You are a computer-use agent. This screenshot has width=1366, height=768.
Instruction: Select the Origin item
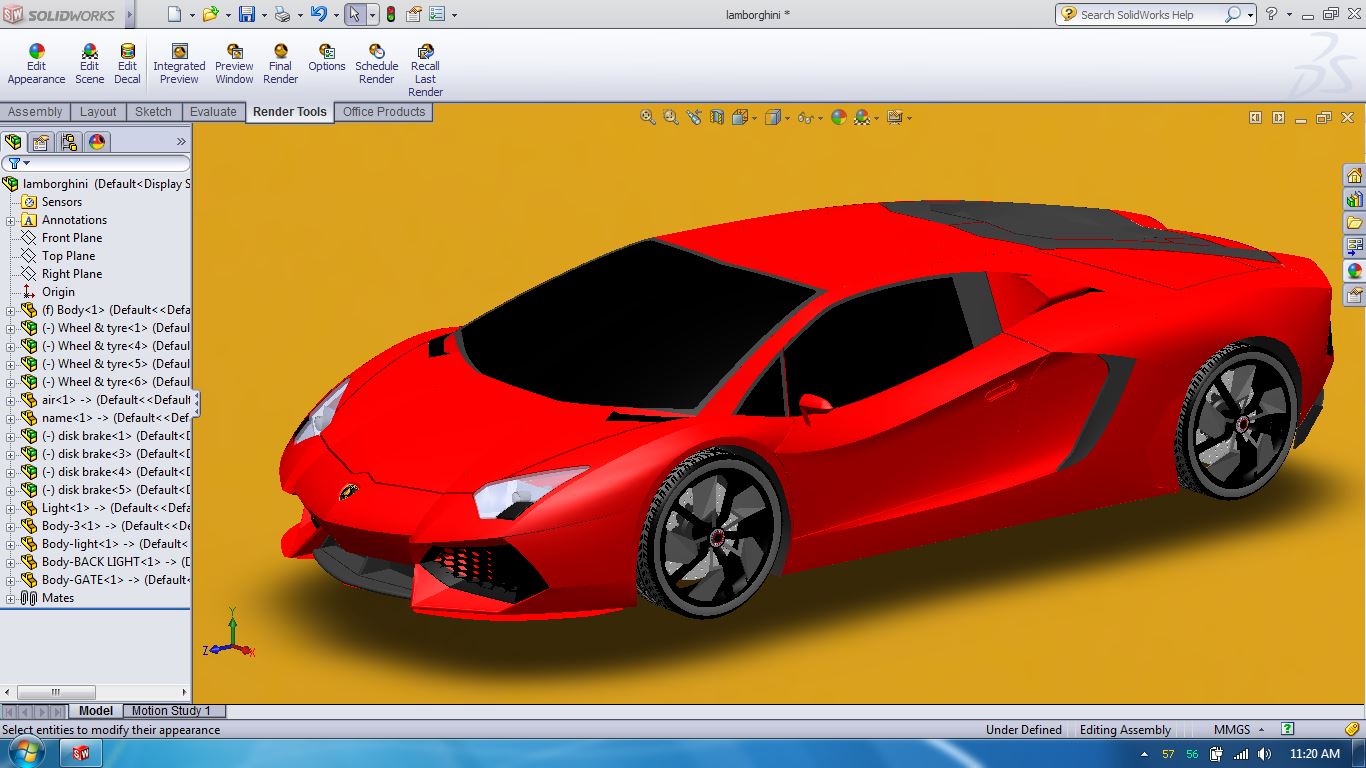[x=58, y=292]
